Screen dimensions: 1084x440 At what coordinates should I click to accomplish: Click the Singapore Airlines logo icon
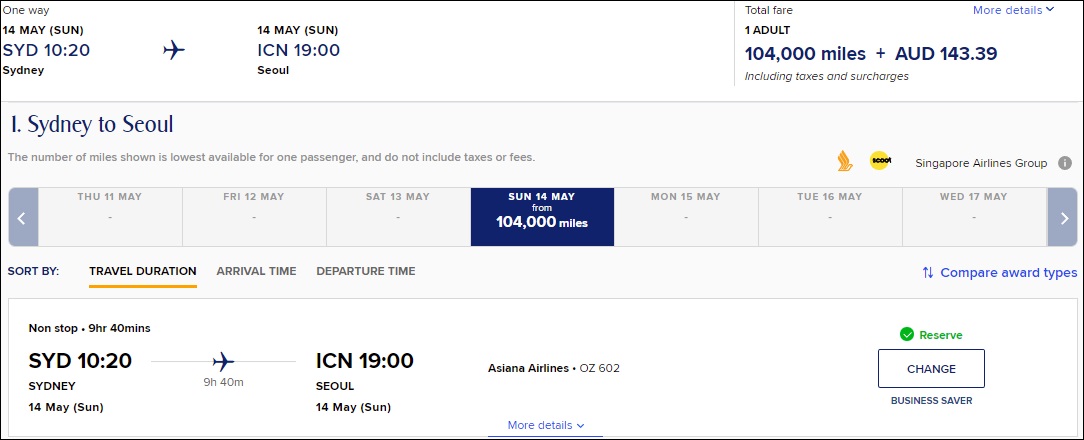point(844,161)
